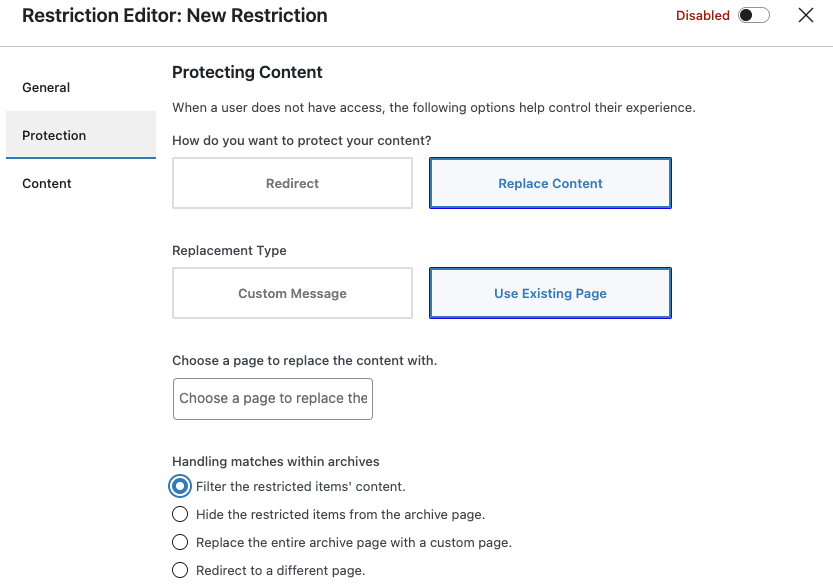
Task: Toggle the Disabled restriction status switch
Action: click(x=753, y=15)
